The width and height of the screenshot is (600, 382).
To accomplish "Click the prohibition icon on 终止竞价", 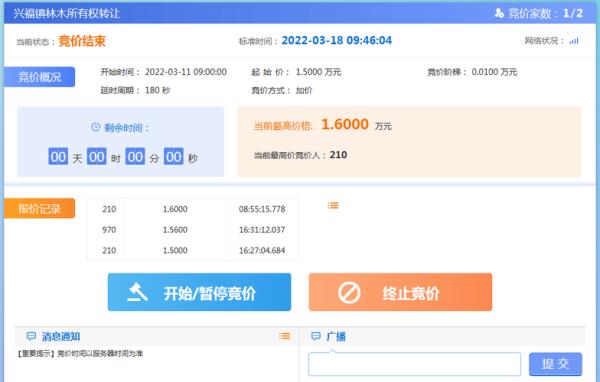I will click(x=349, y=292).
